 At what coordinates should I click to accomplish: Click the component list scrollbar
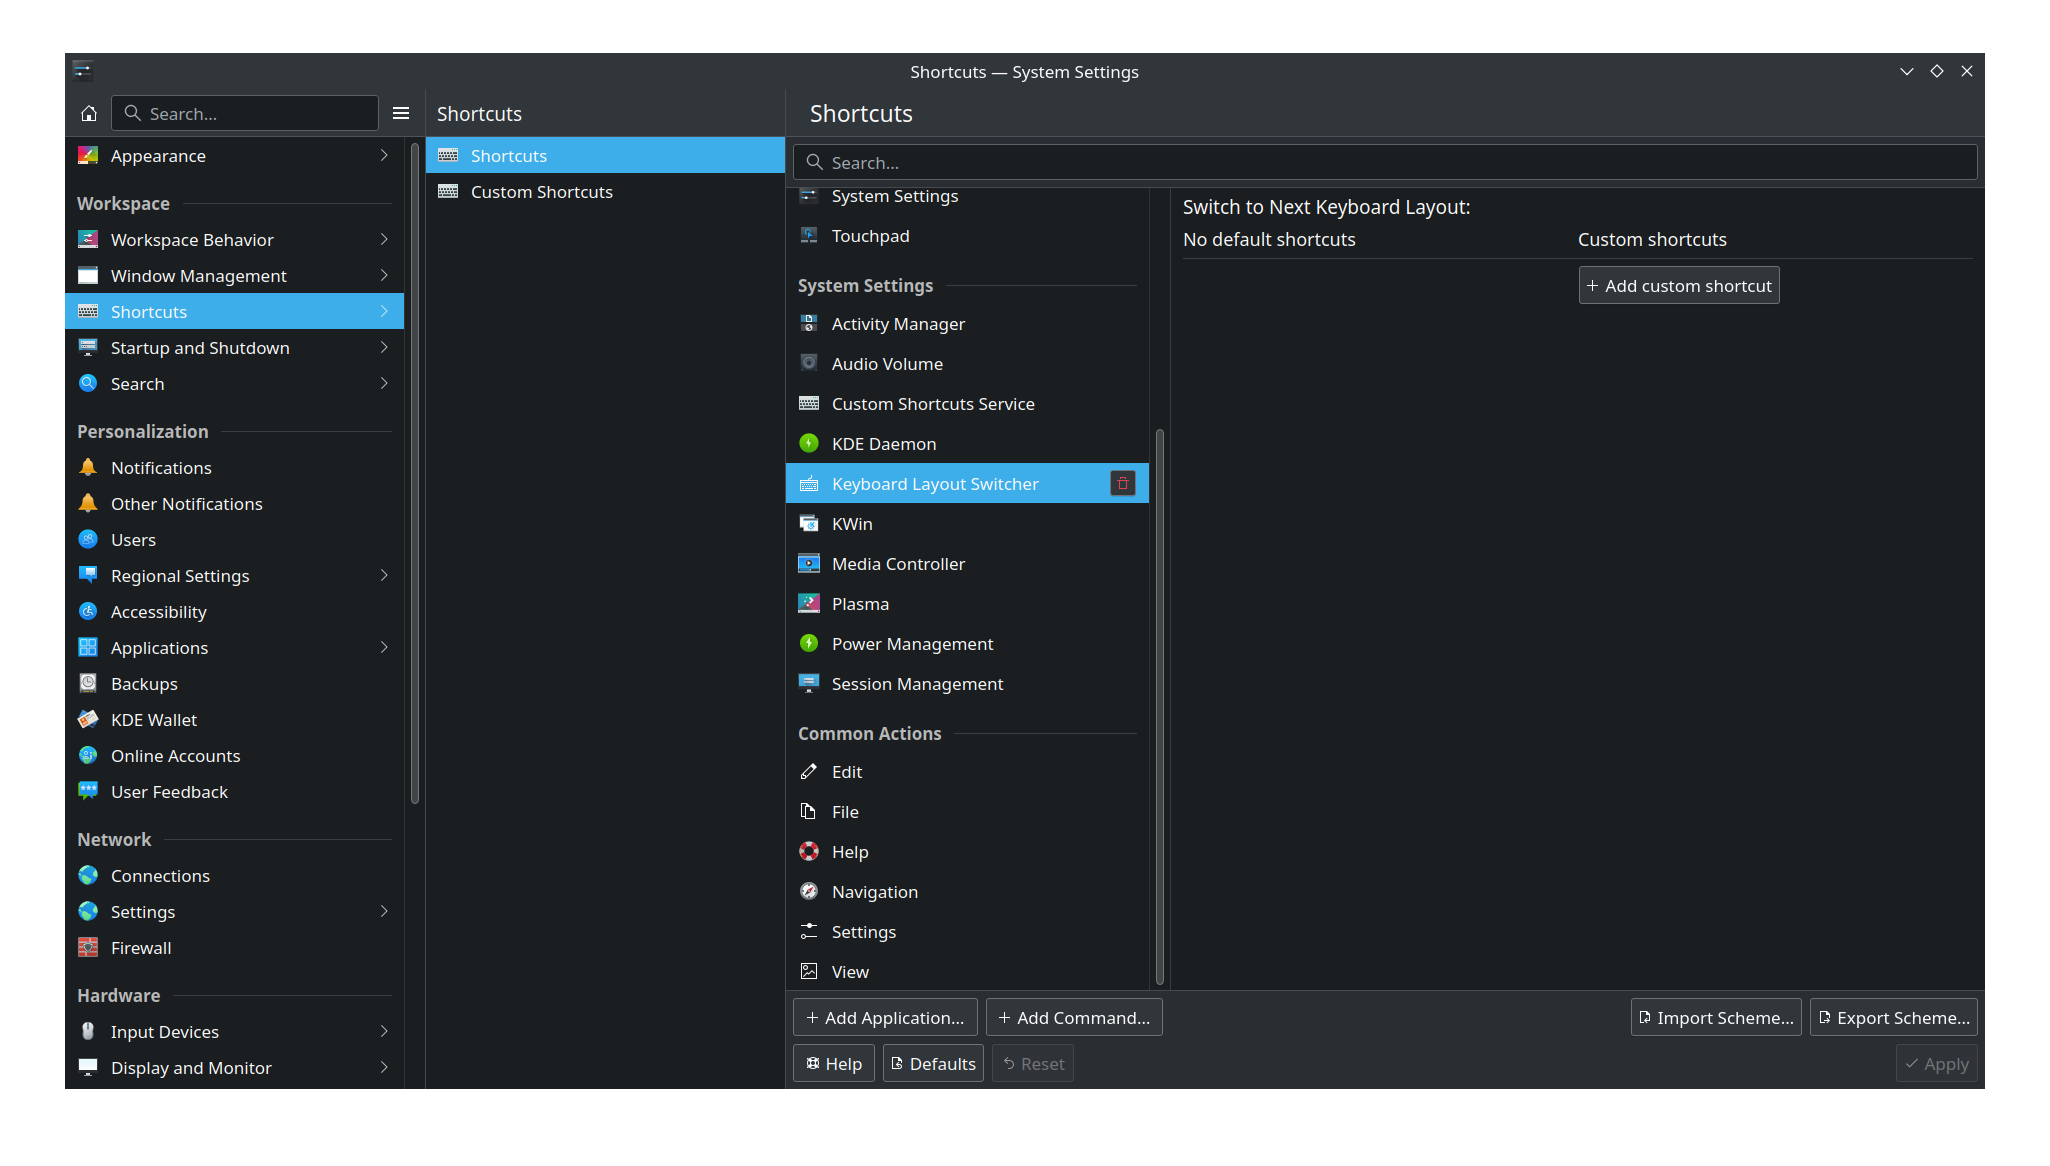(x=1160, y=705)
